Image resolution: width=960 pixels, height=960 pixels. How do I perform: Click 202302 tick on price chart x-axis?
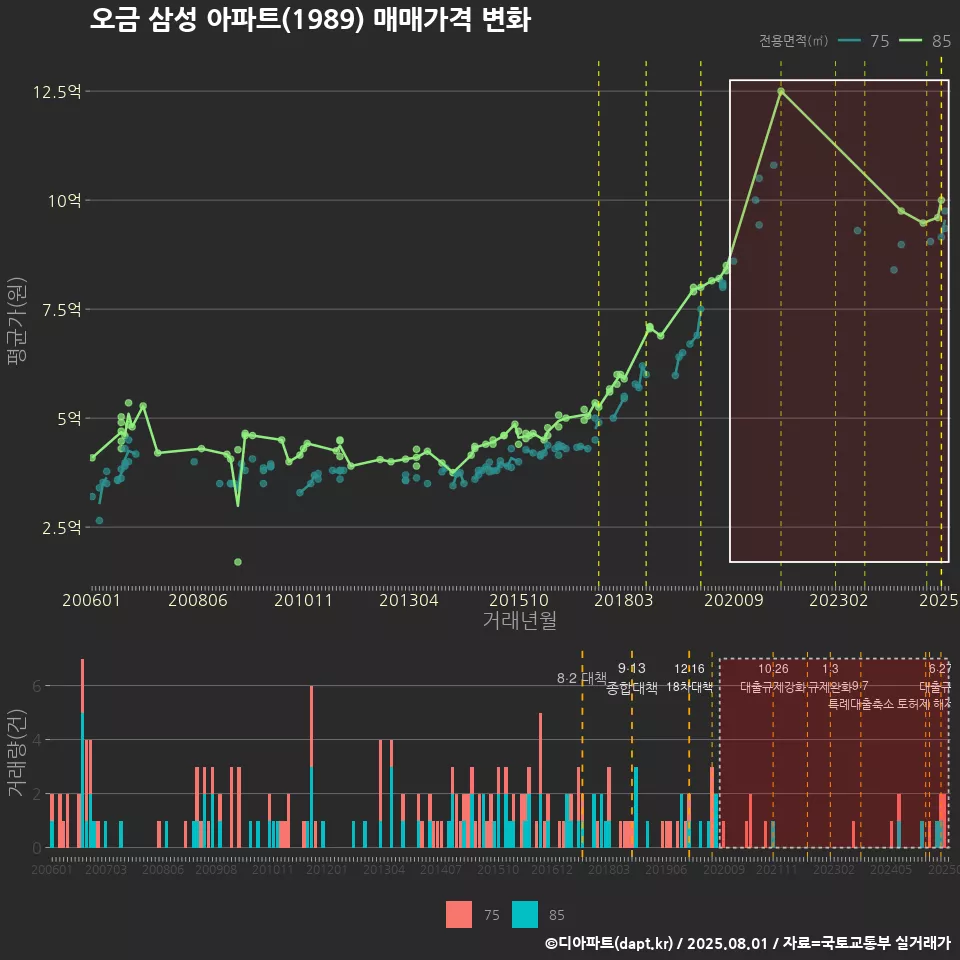pyautogui.click(x=839, y=600)
